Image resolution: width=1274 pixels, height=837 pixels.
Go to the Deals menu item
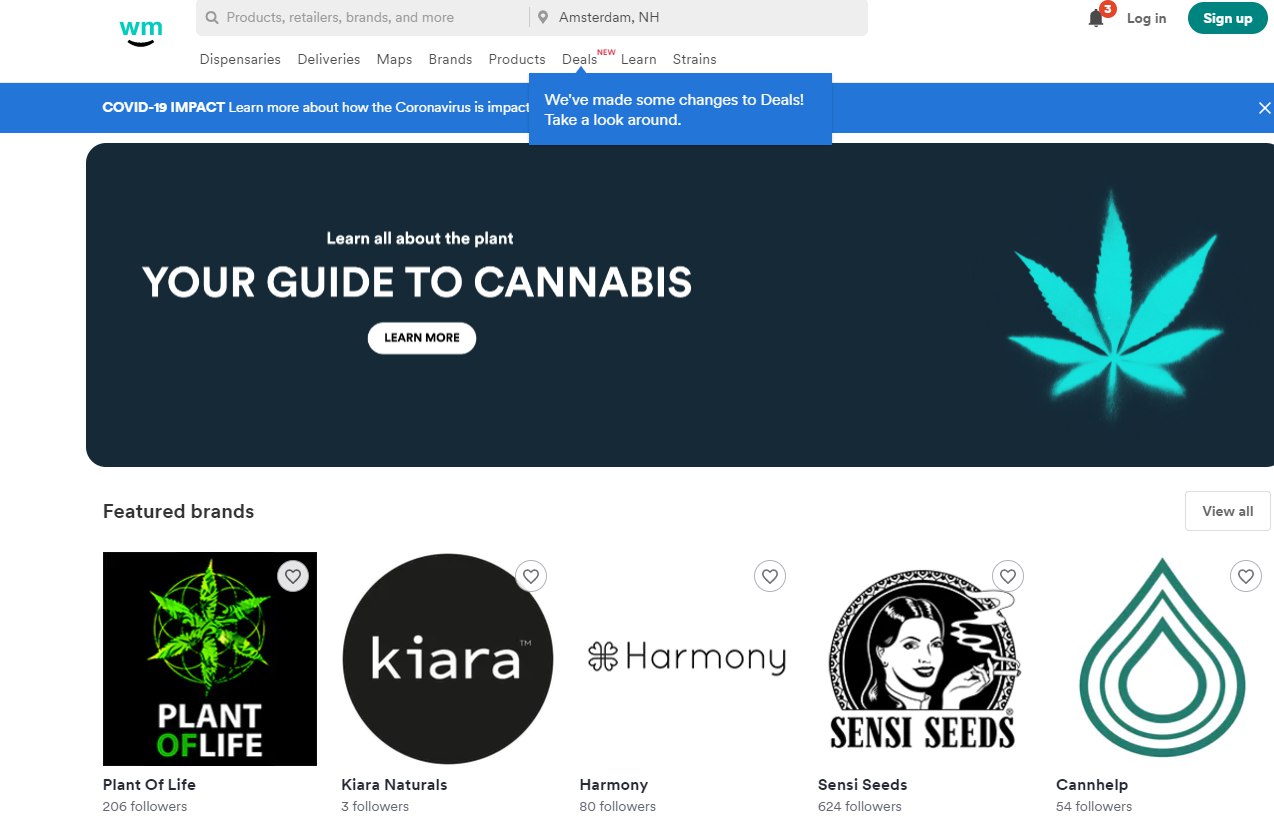pyautogui.click(x=579, y=59)
